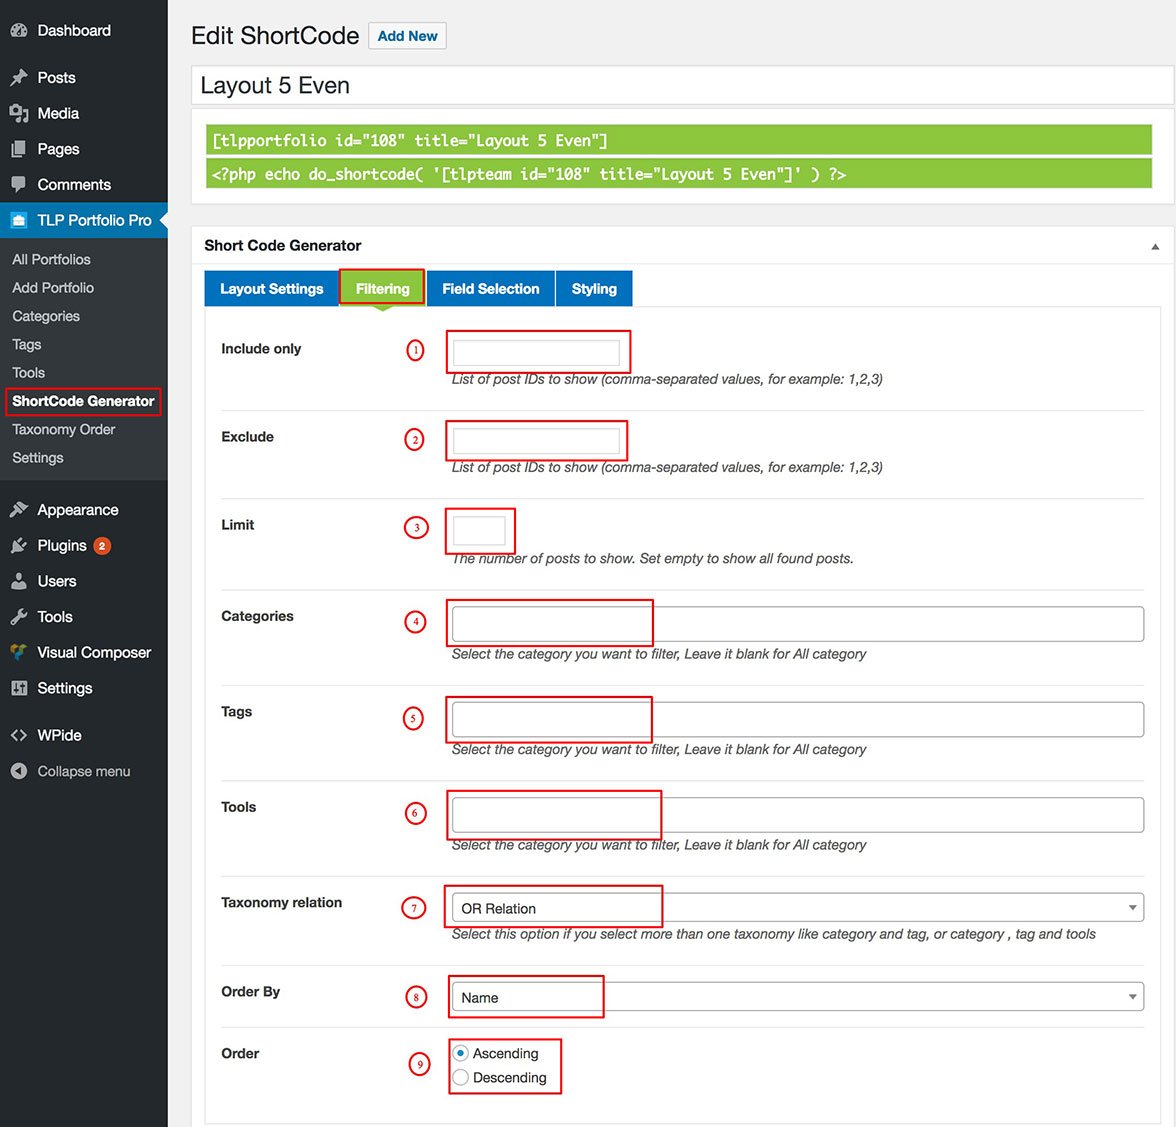The image size is (1176, 1127).
Task: Open the WPide menu item
Action: pos(84,735)
